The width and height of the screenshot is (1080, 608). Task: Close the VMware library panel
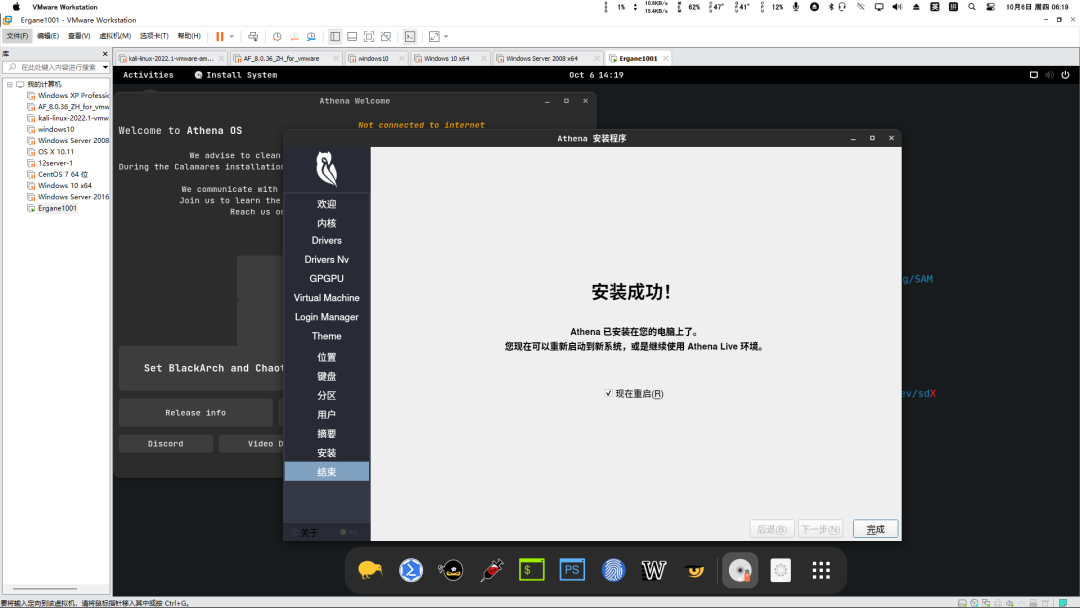[105, 54]
